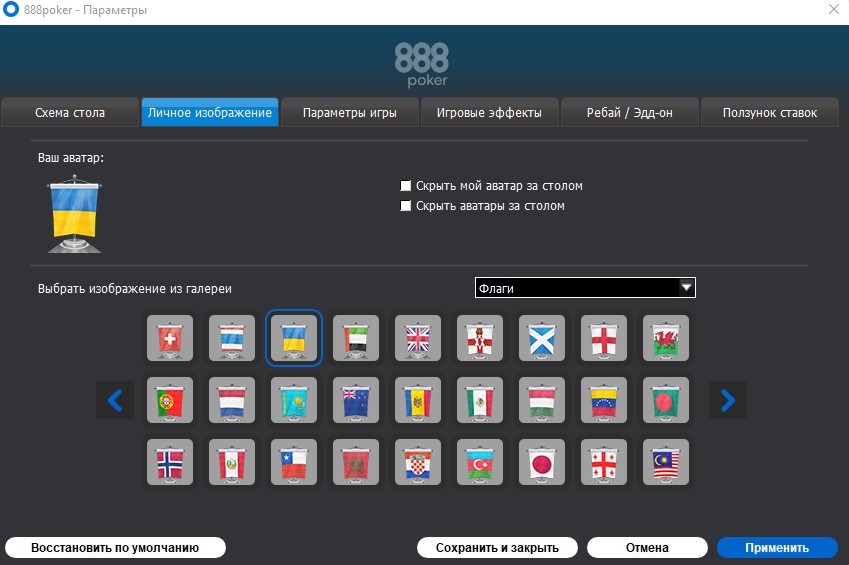Image resolution: width=849 pixels, height=565 pixels.
Task: Open the 'Игровые эффекты' tab
Action: [x=489, y=113]
